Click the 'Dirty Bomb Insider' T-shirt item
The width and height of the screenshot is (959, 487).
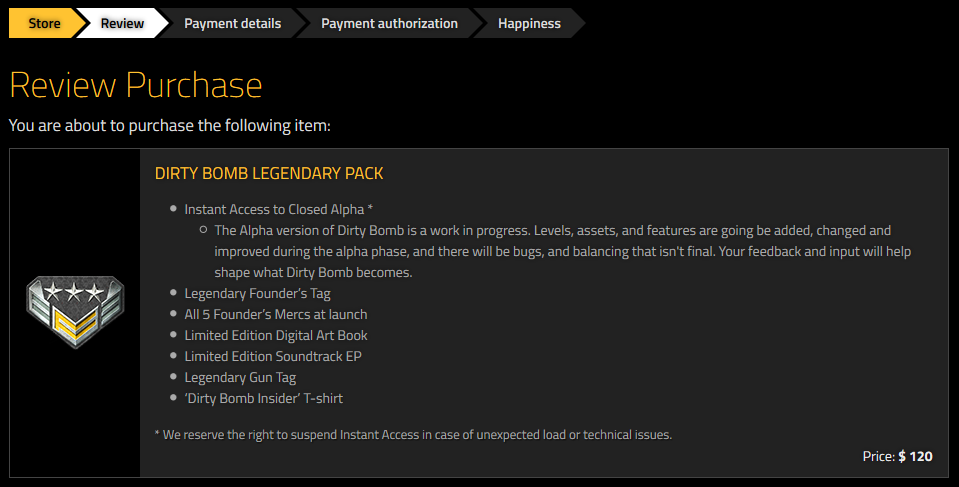264,398
